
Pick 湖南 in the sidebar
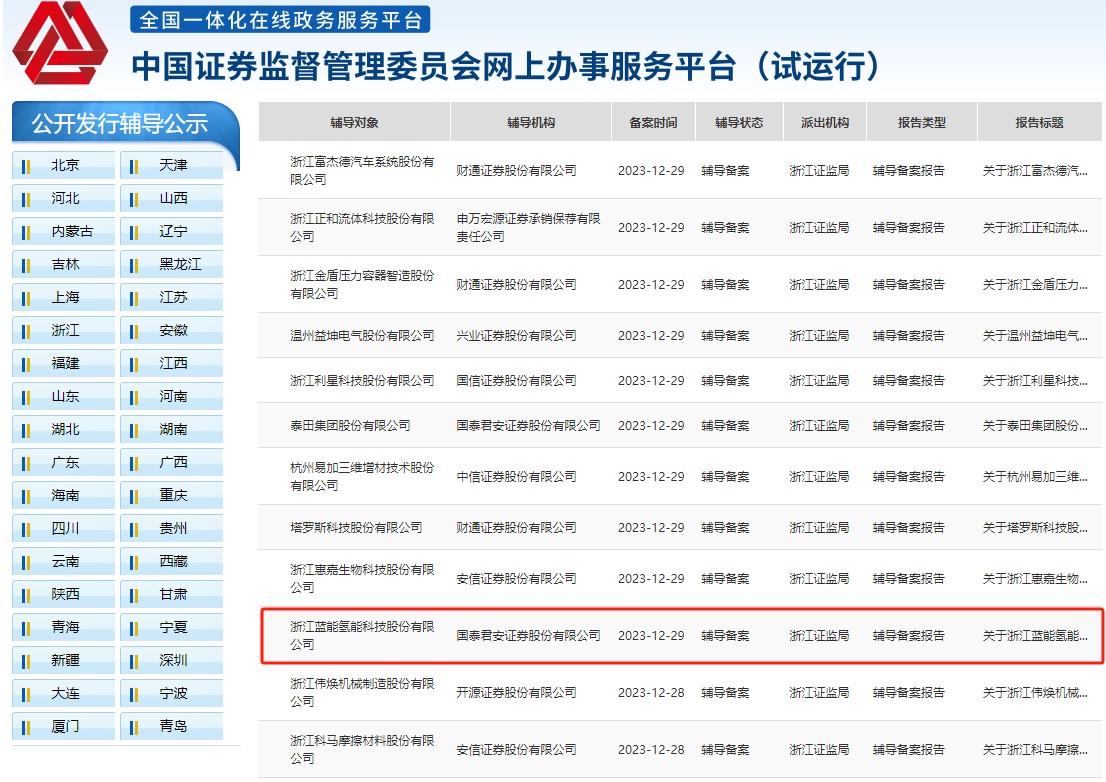171,429
